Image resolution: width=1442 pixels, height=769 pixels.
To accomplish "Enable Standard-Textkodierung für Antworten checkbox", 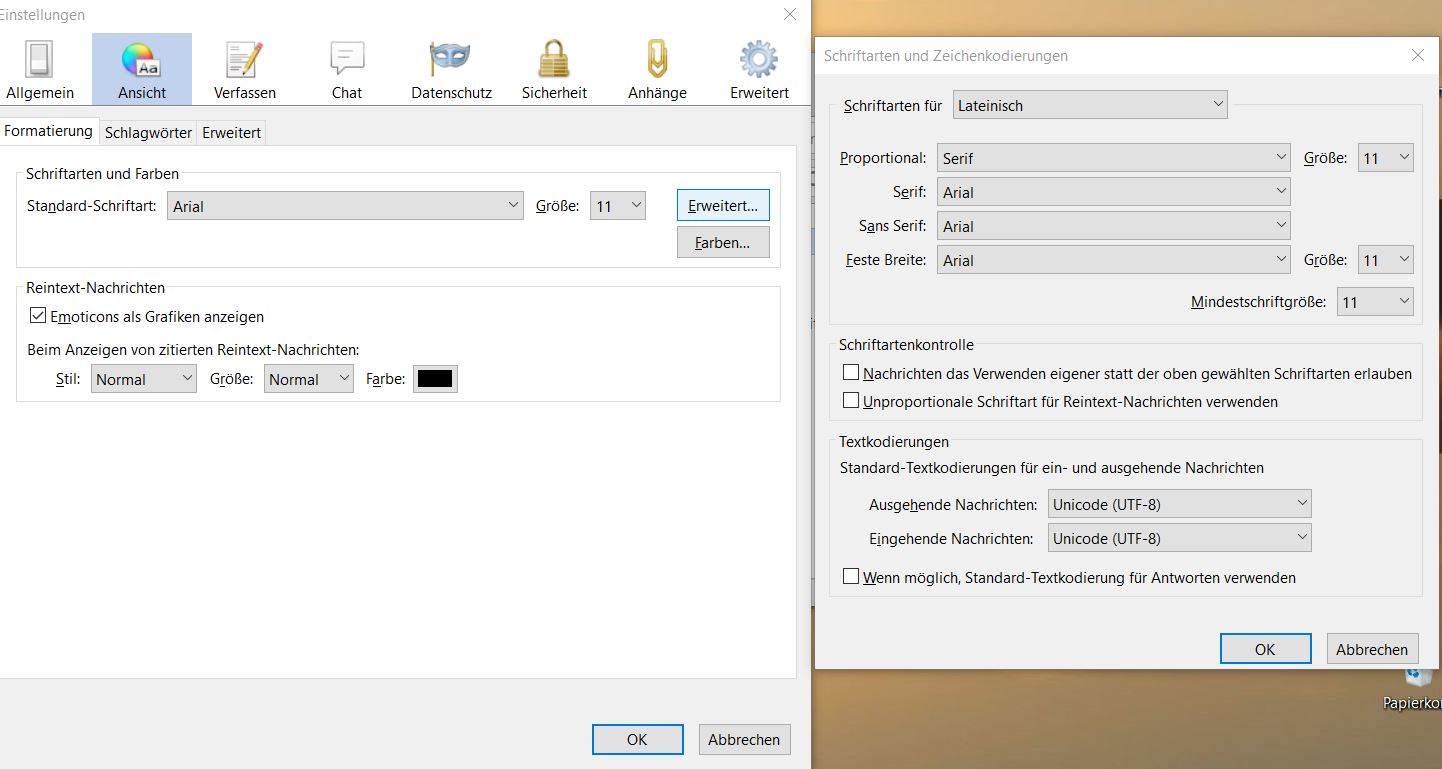I will [851, 577].
